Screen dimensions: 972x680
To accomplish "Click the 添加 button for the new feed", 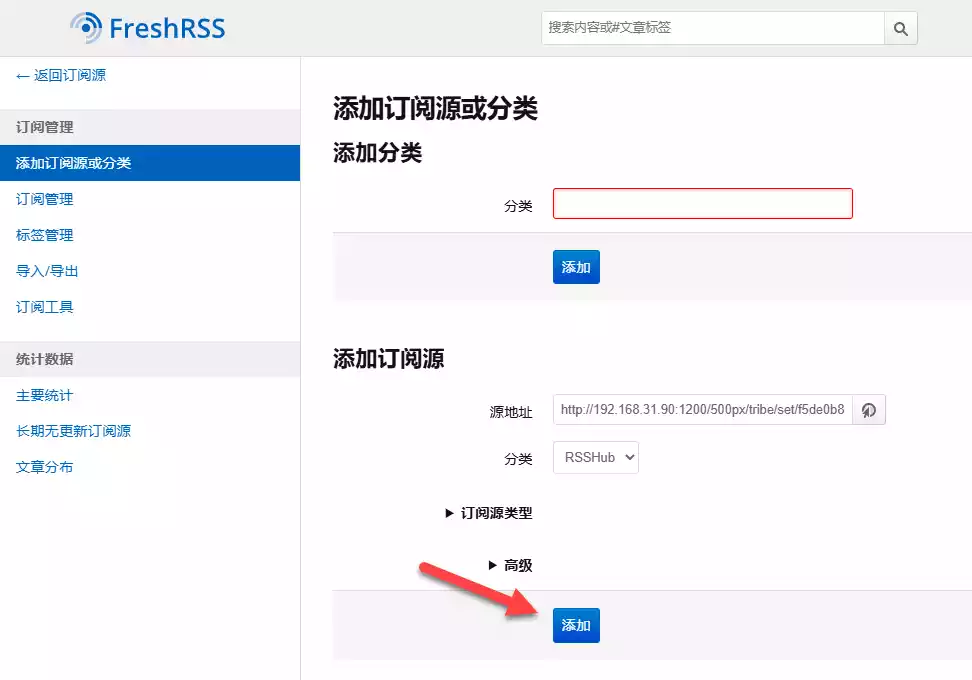I will tap(576, 625).
